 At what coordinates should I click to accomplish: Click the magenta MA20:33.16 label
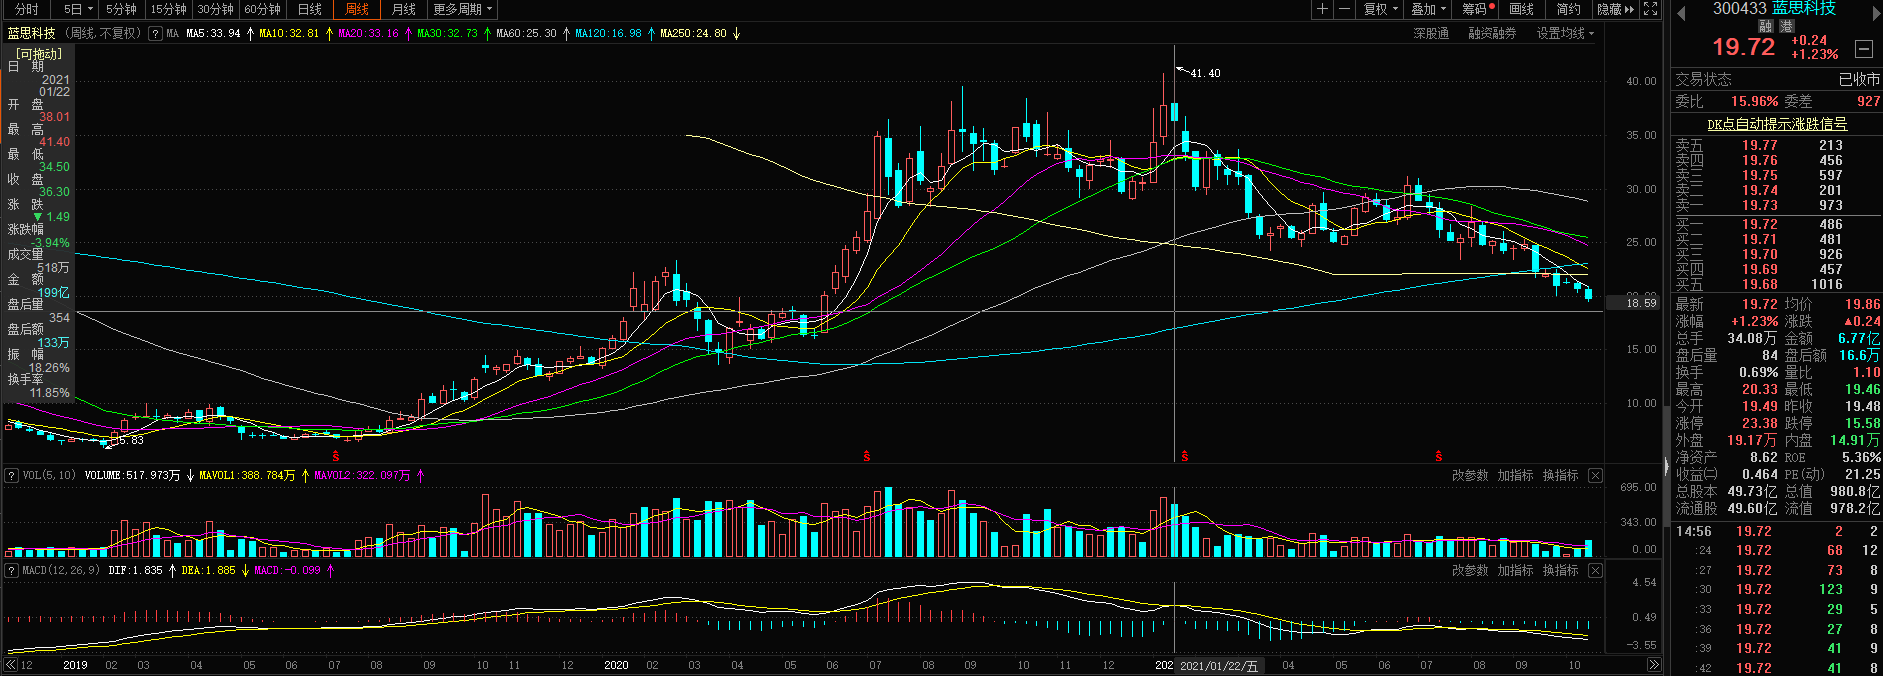click(368, 33)
